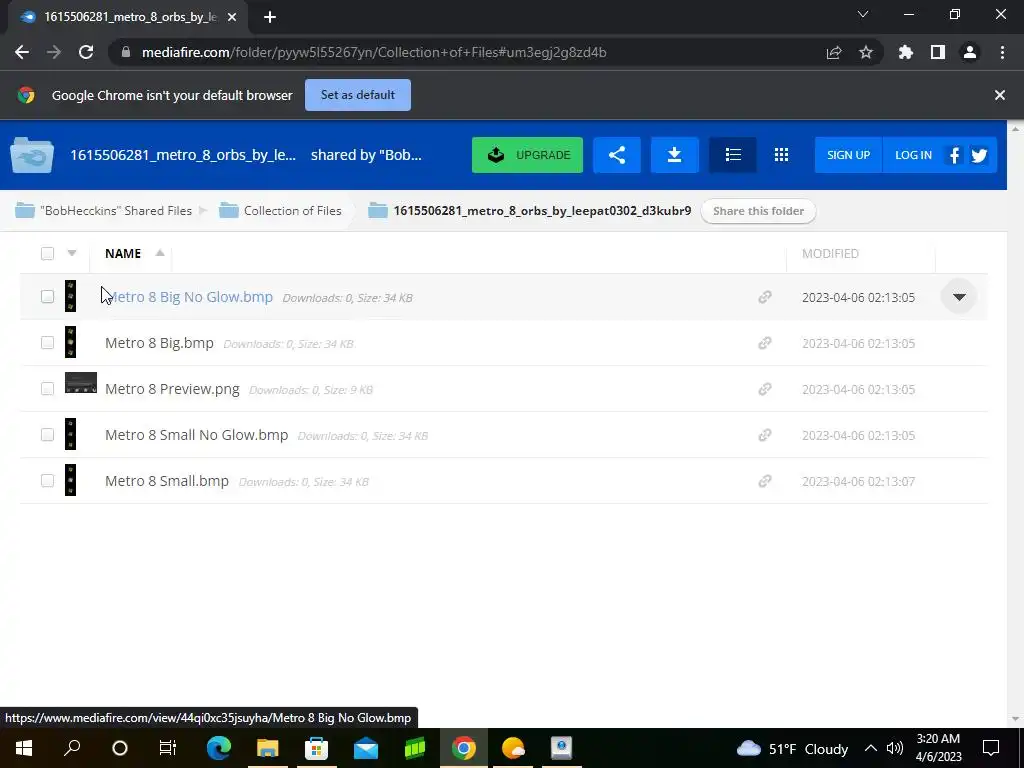Check Metro 8 Big No Glow.bmp checkbox
The image size is (1024, 768).
click(47, 296)
